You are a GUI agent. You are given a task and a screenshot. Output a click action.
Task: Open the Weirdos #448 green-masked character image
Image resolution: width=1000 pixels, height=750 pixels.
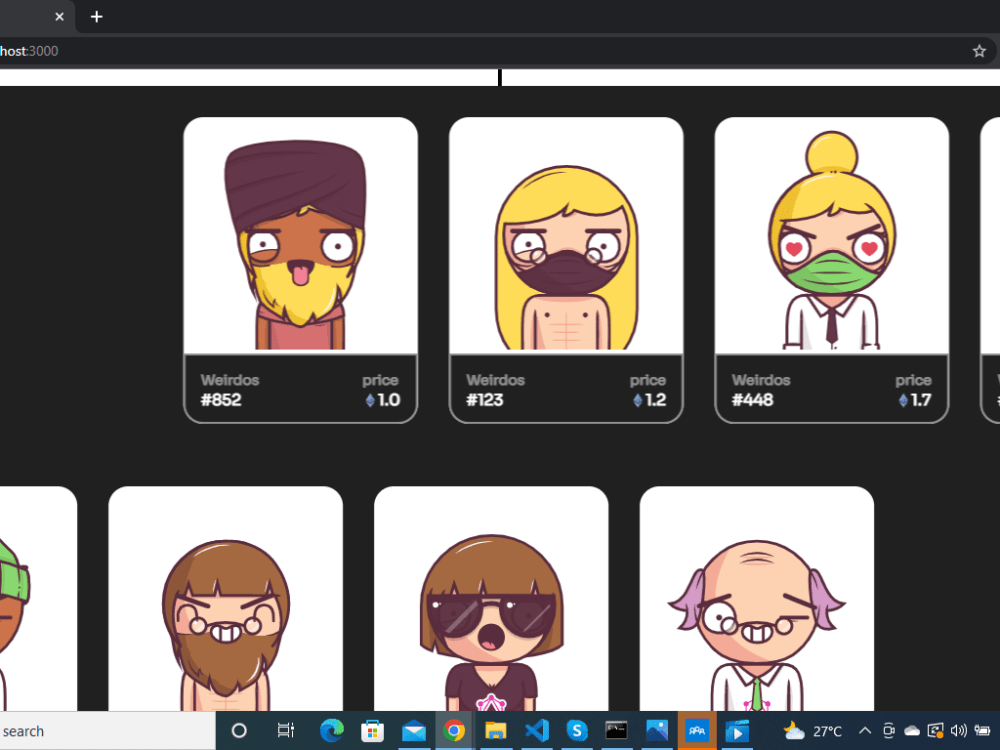tap(832, 235)
